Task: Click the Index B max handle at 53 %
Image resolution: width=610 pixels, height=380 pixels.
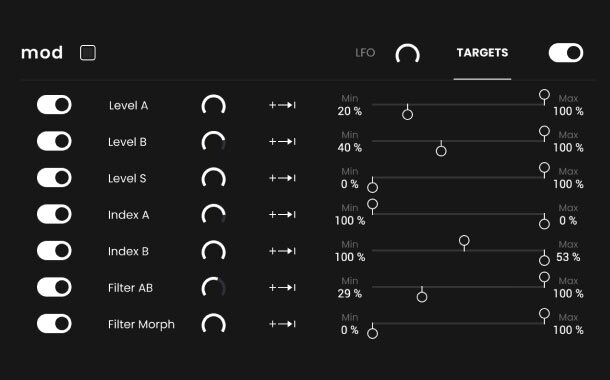Action: (x=464, y=241)
